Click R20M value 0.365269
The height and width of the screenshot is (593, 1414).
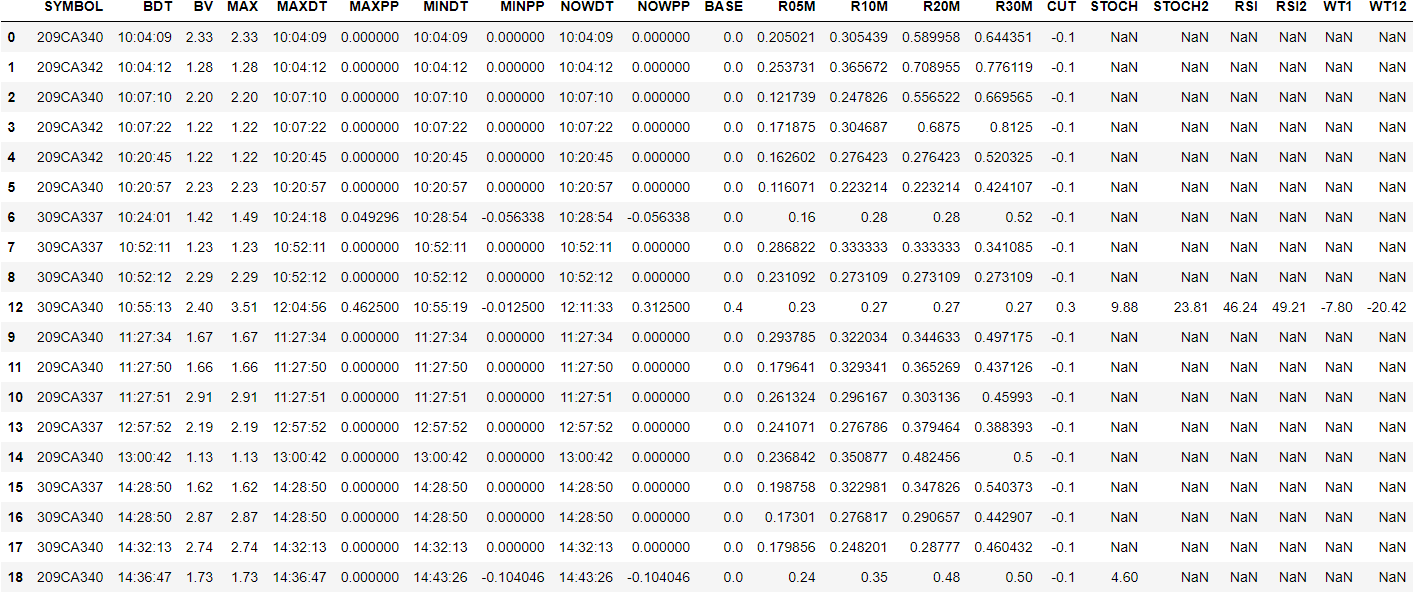pos(931,368)
